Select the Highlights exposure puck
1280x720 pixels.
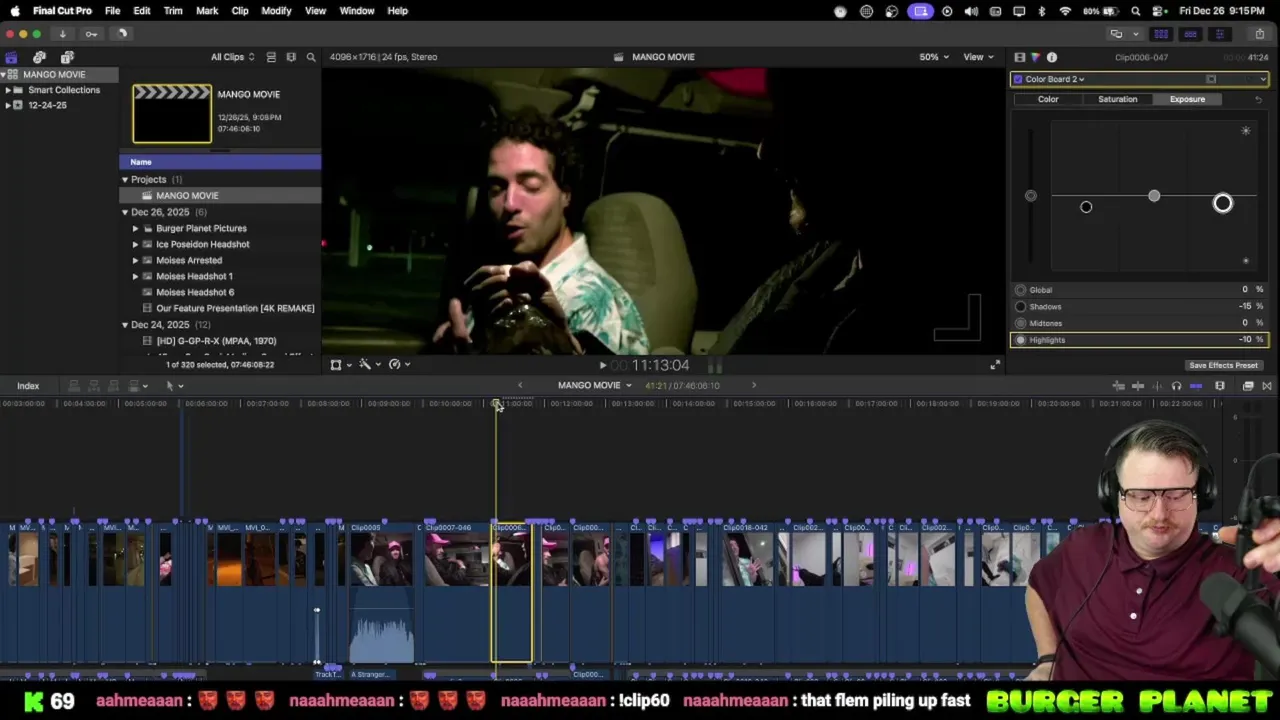coord(1223,204)
